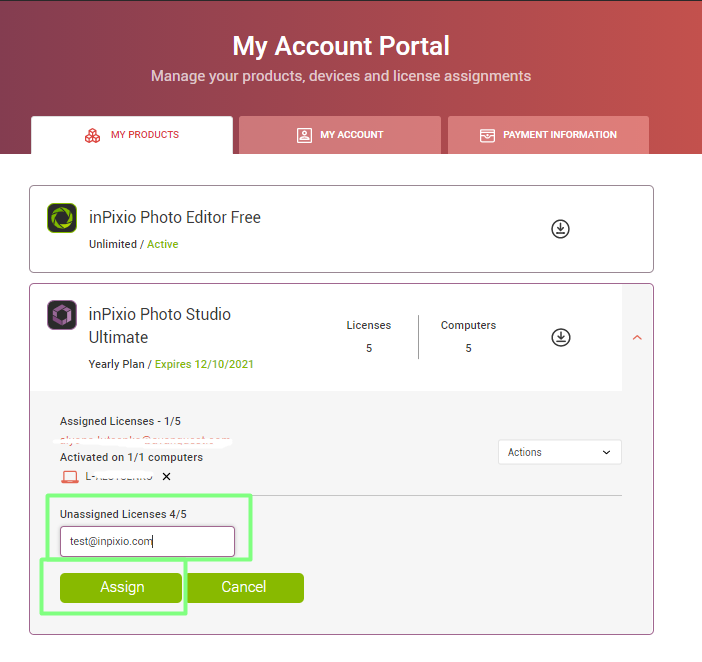Remove the activated computer with X

click(166, 477)
